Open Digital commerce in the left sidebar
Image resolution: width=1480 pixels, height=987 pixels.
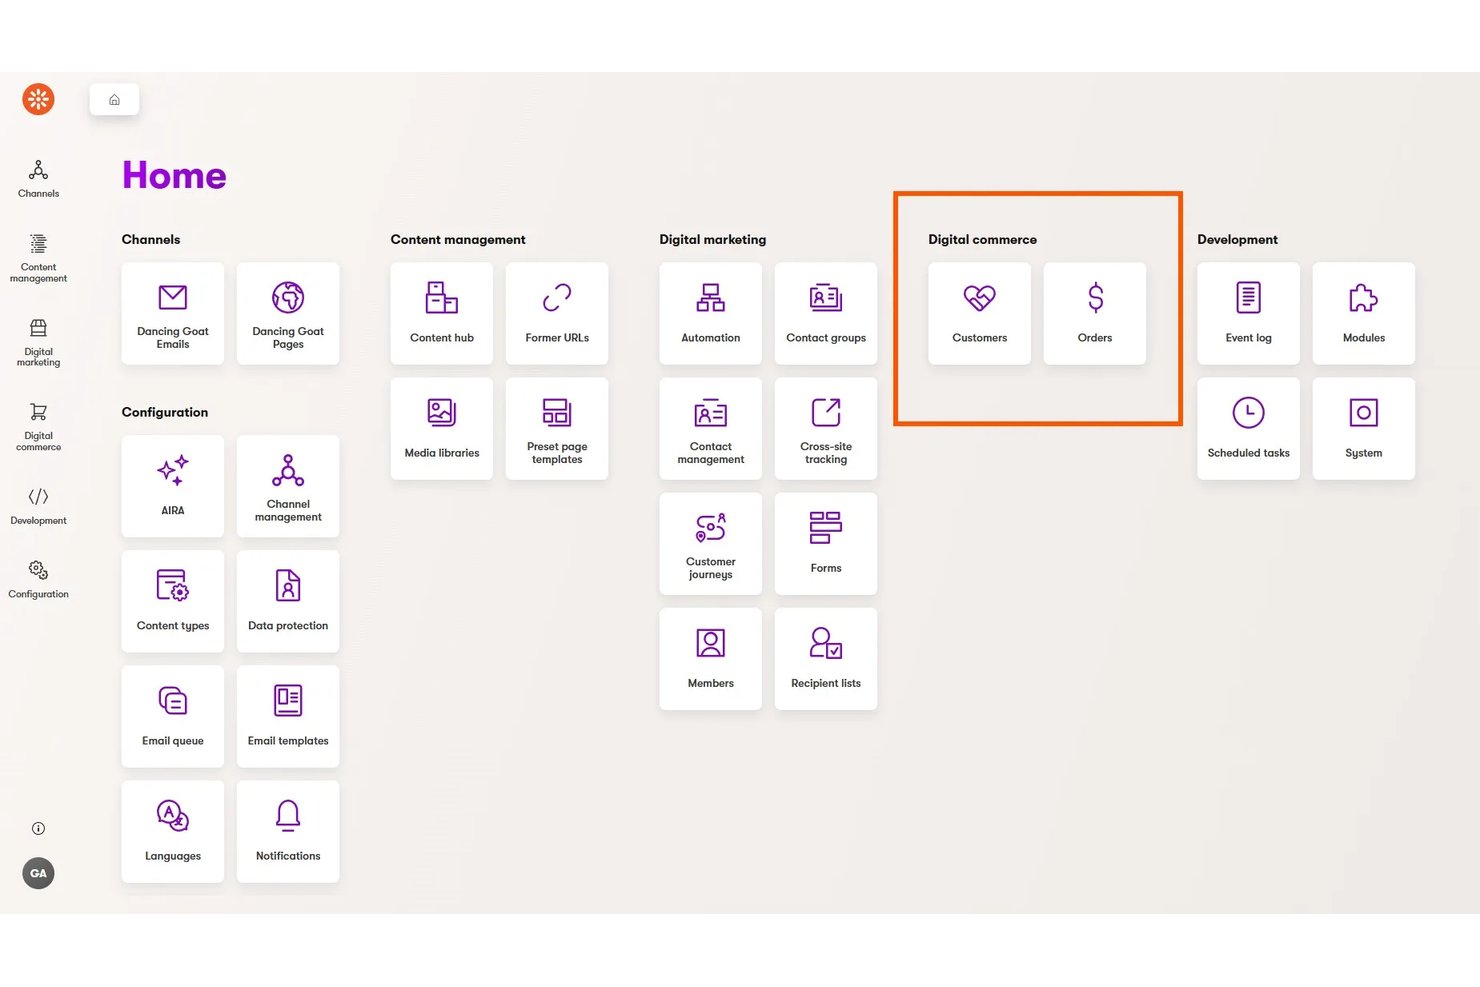(x=38, y=427)
